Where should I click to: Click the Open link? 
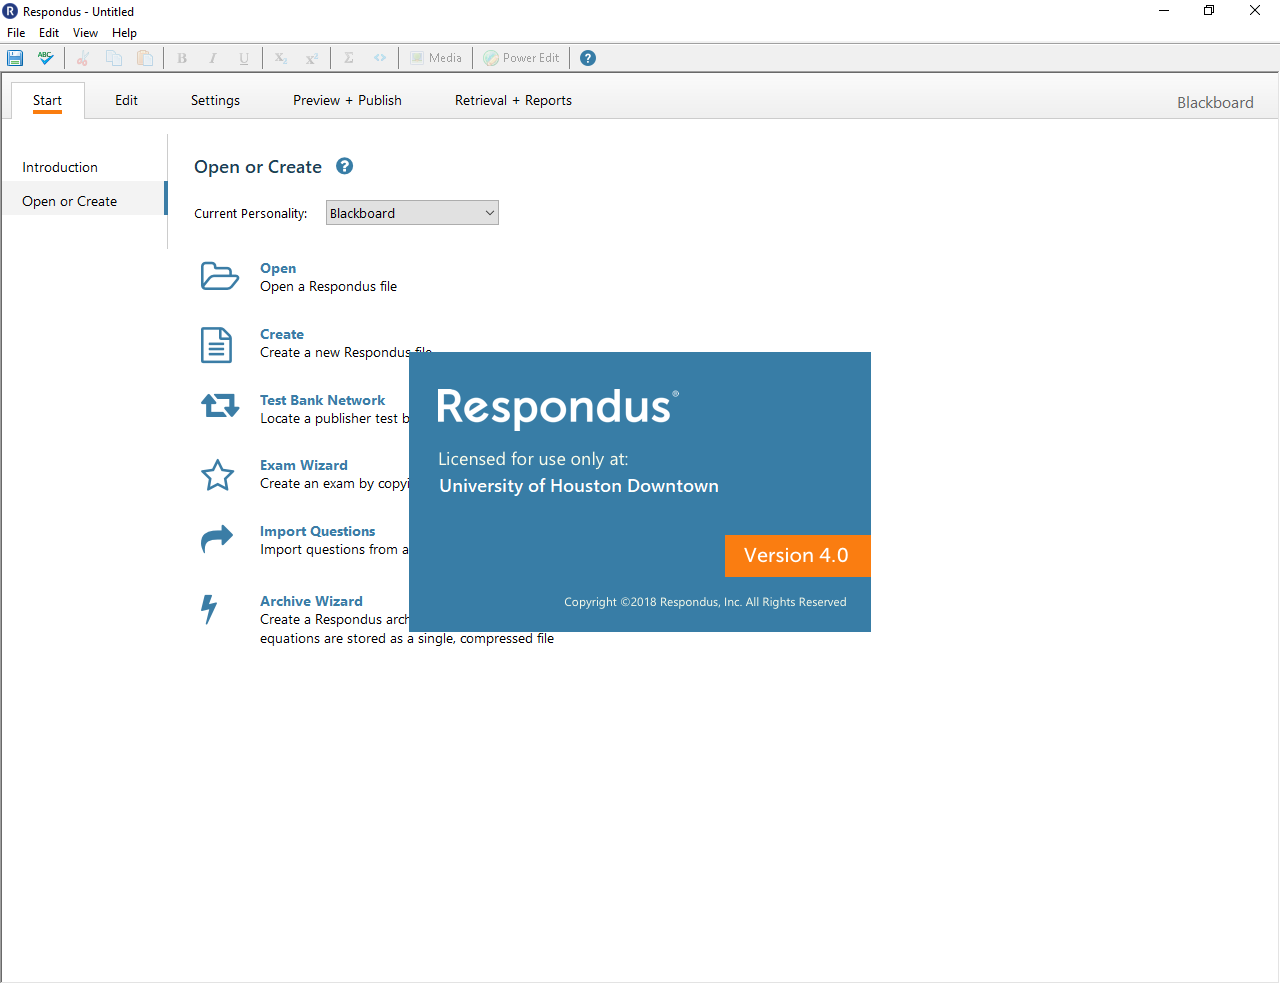pyautogui.click(x=278, y=268)
